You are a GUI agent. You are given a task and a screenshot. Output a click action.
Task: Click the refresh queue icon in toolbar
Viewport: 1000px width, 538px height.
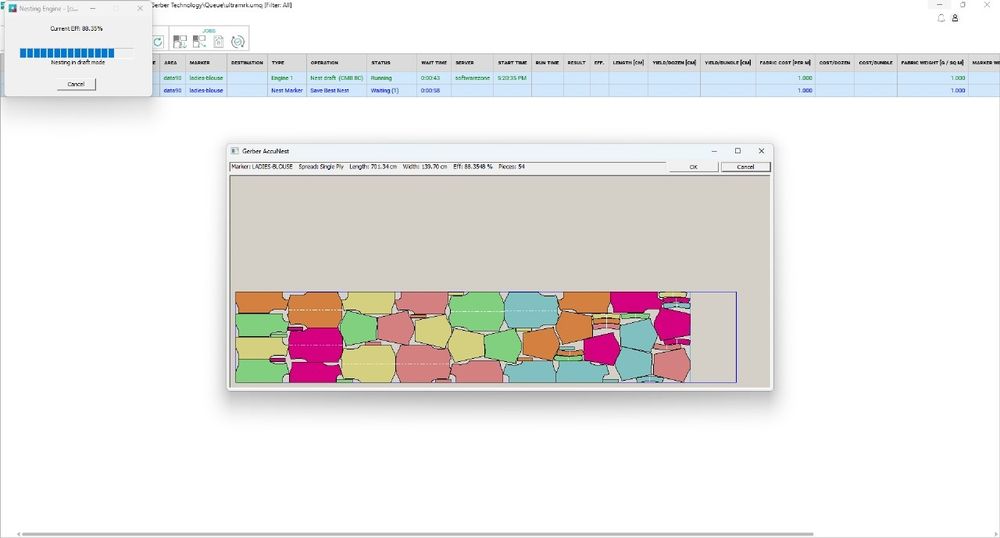pos(158,42)
